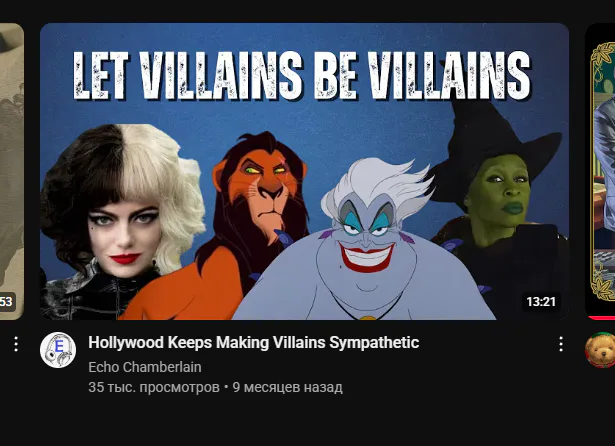Open options menu for Hollywood Villains video
Viewport: 615px width, 446px height.
coord(561,344)
